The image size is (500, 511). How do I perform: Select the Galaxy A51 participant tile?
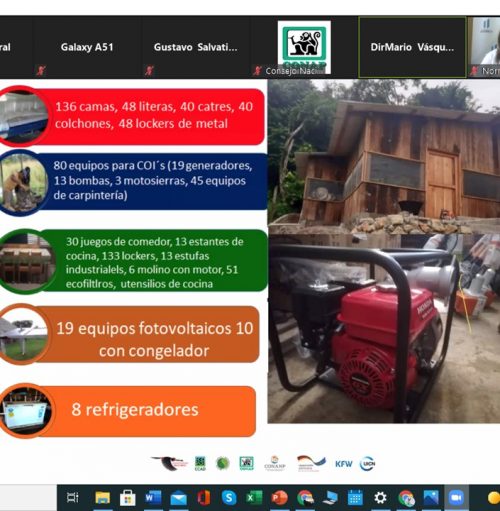[87, 47]
